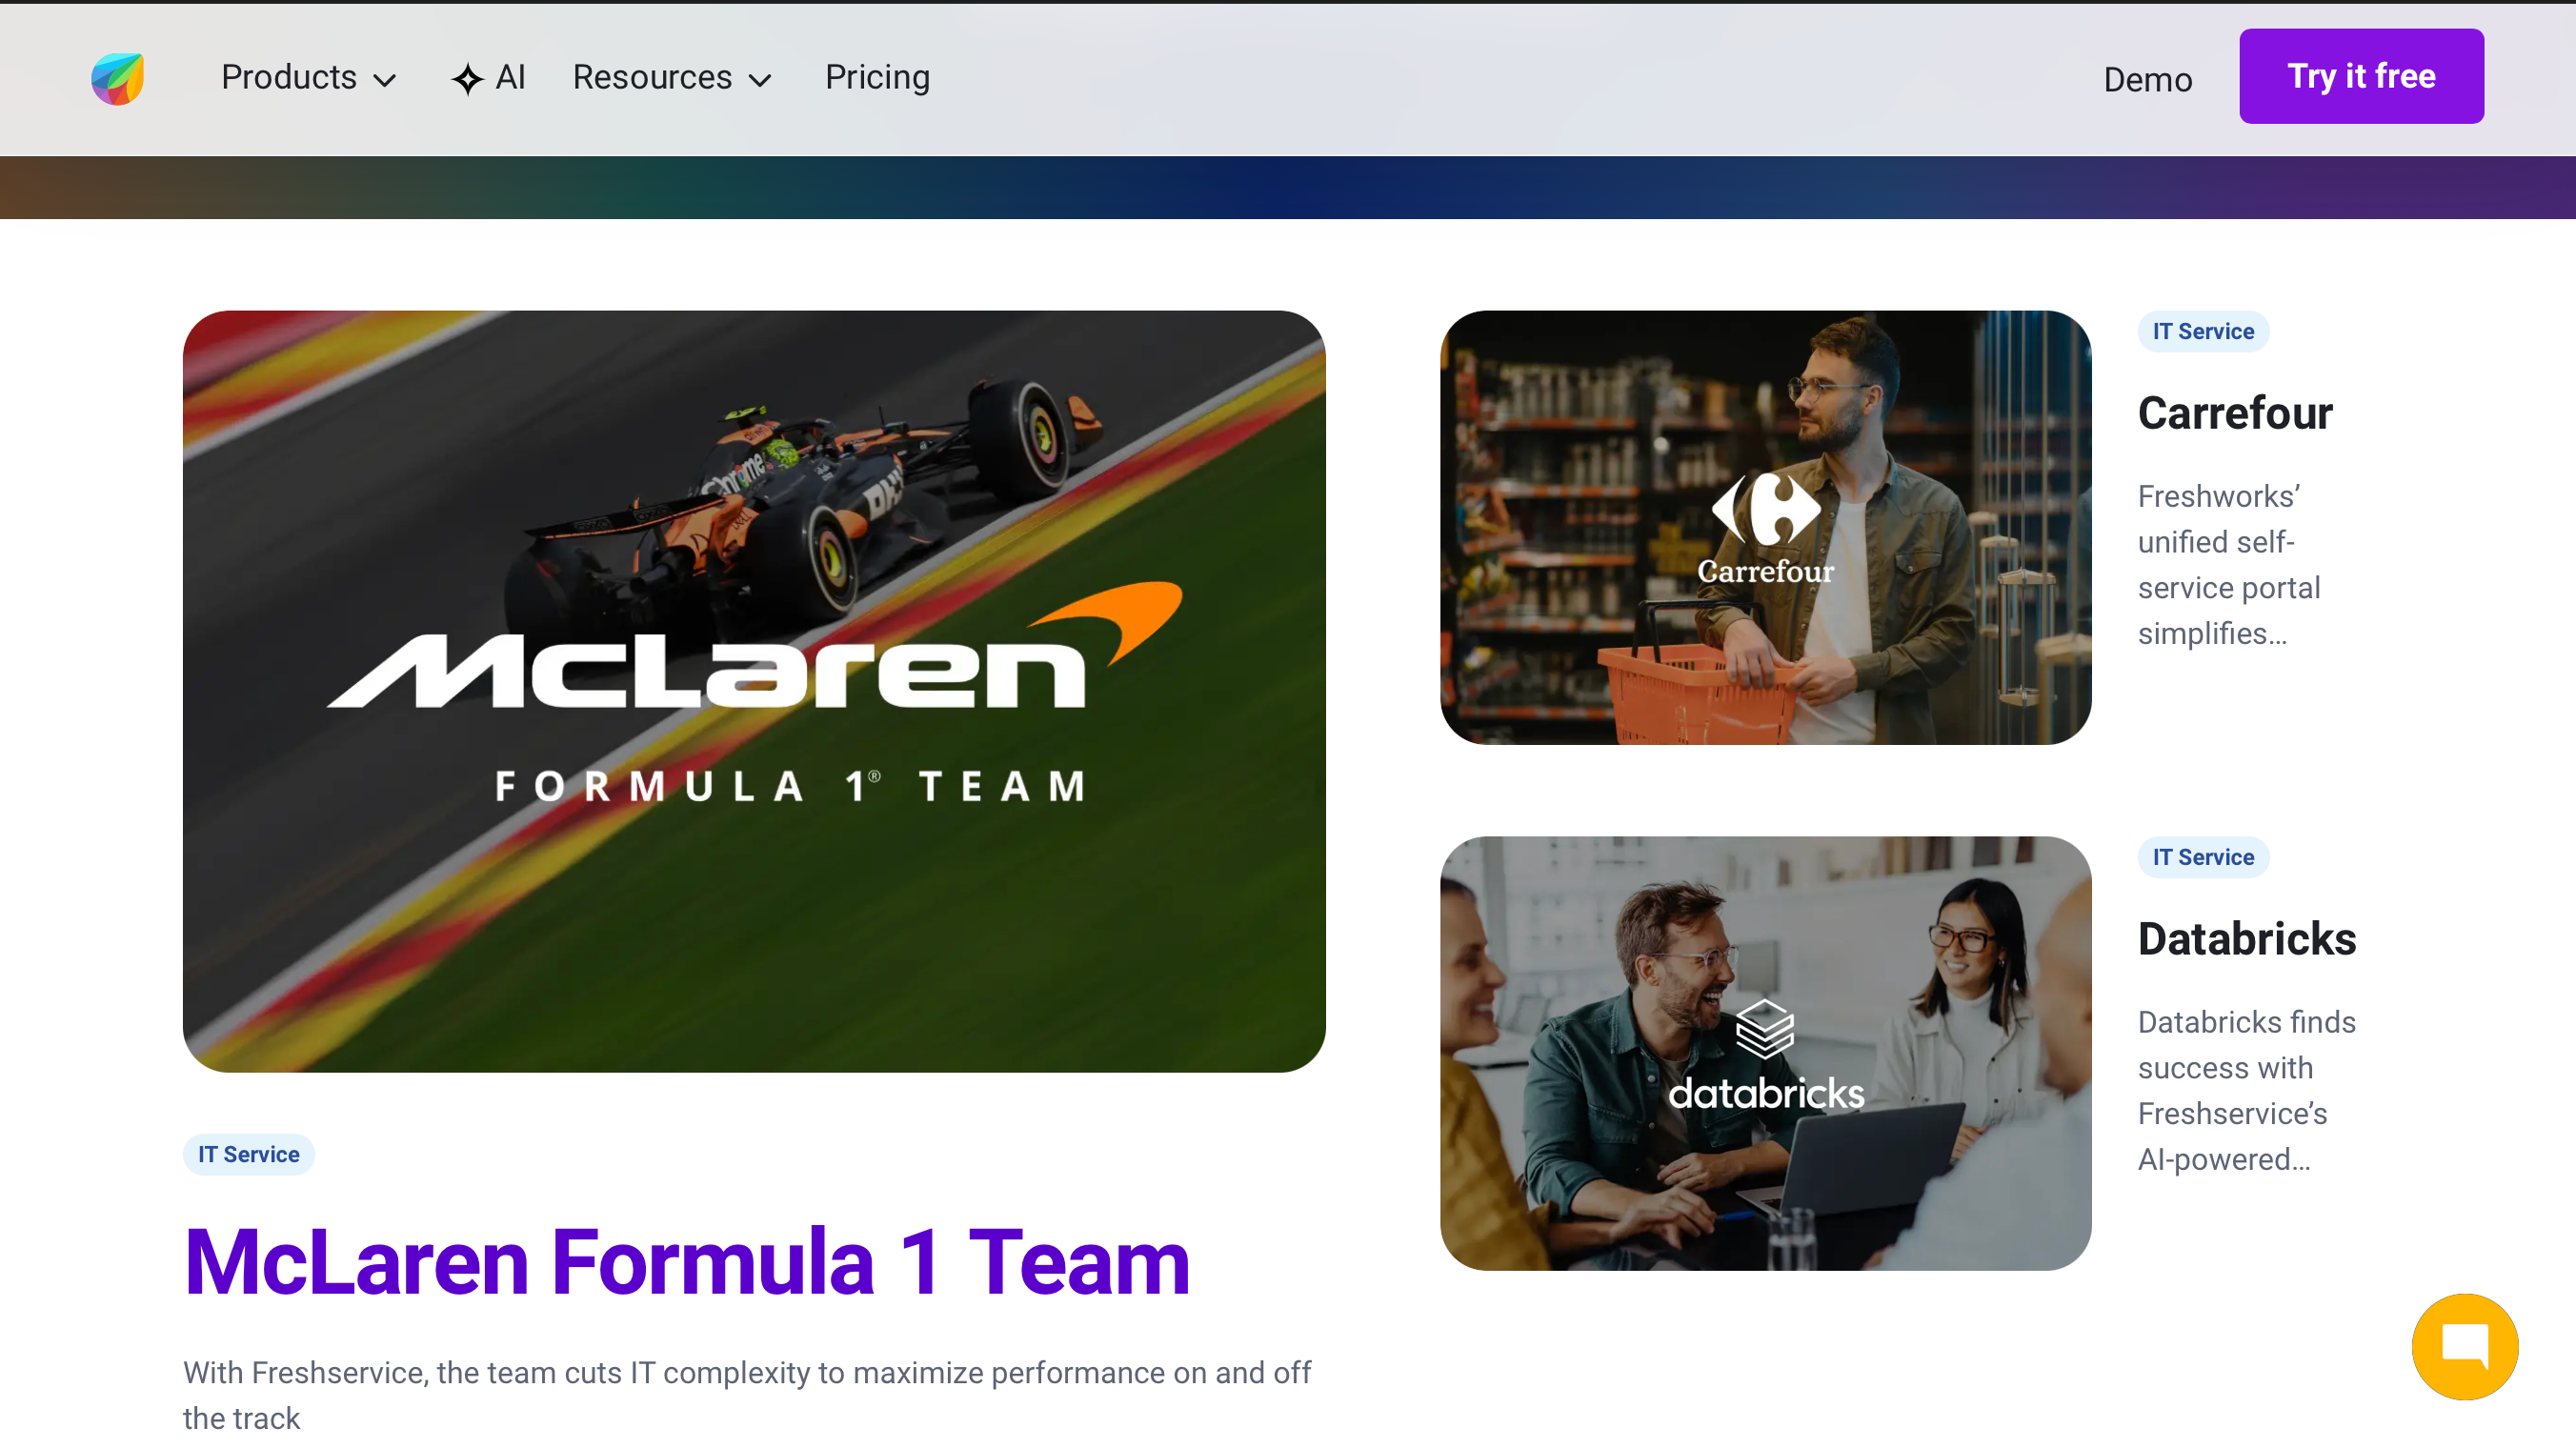Click the Databricks title heading
Screen dimensions: 2576x1448
click(2246, 939)
